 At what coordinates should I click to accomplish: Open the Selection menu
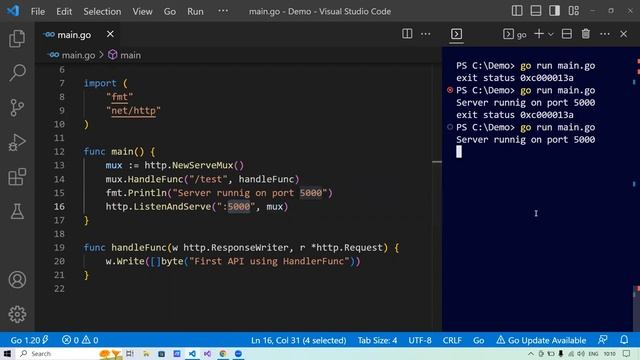102,11
